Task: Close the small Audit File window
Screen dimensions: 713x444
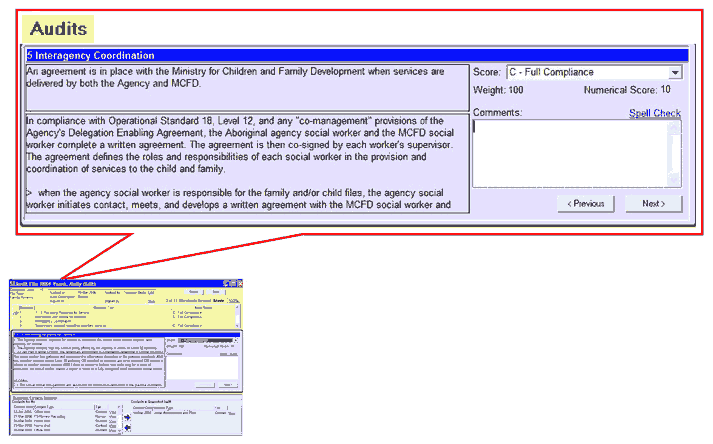Action: click(x=239, y=285)
